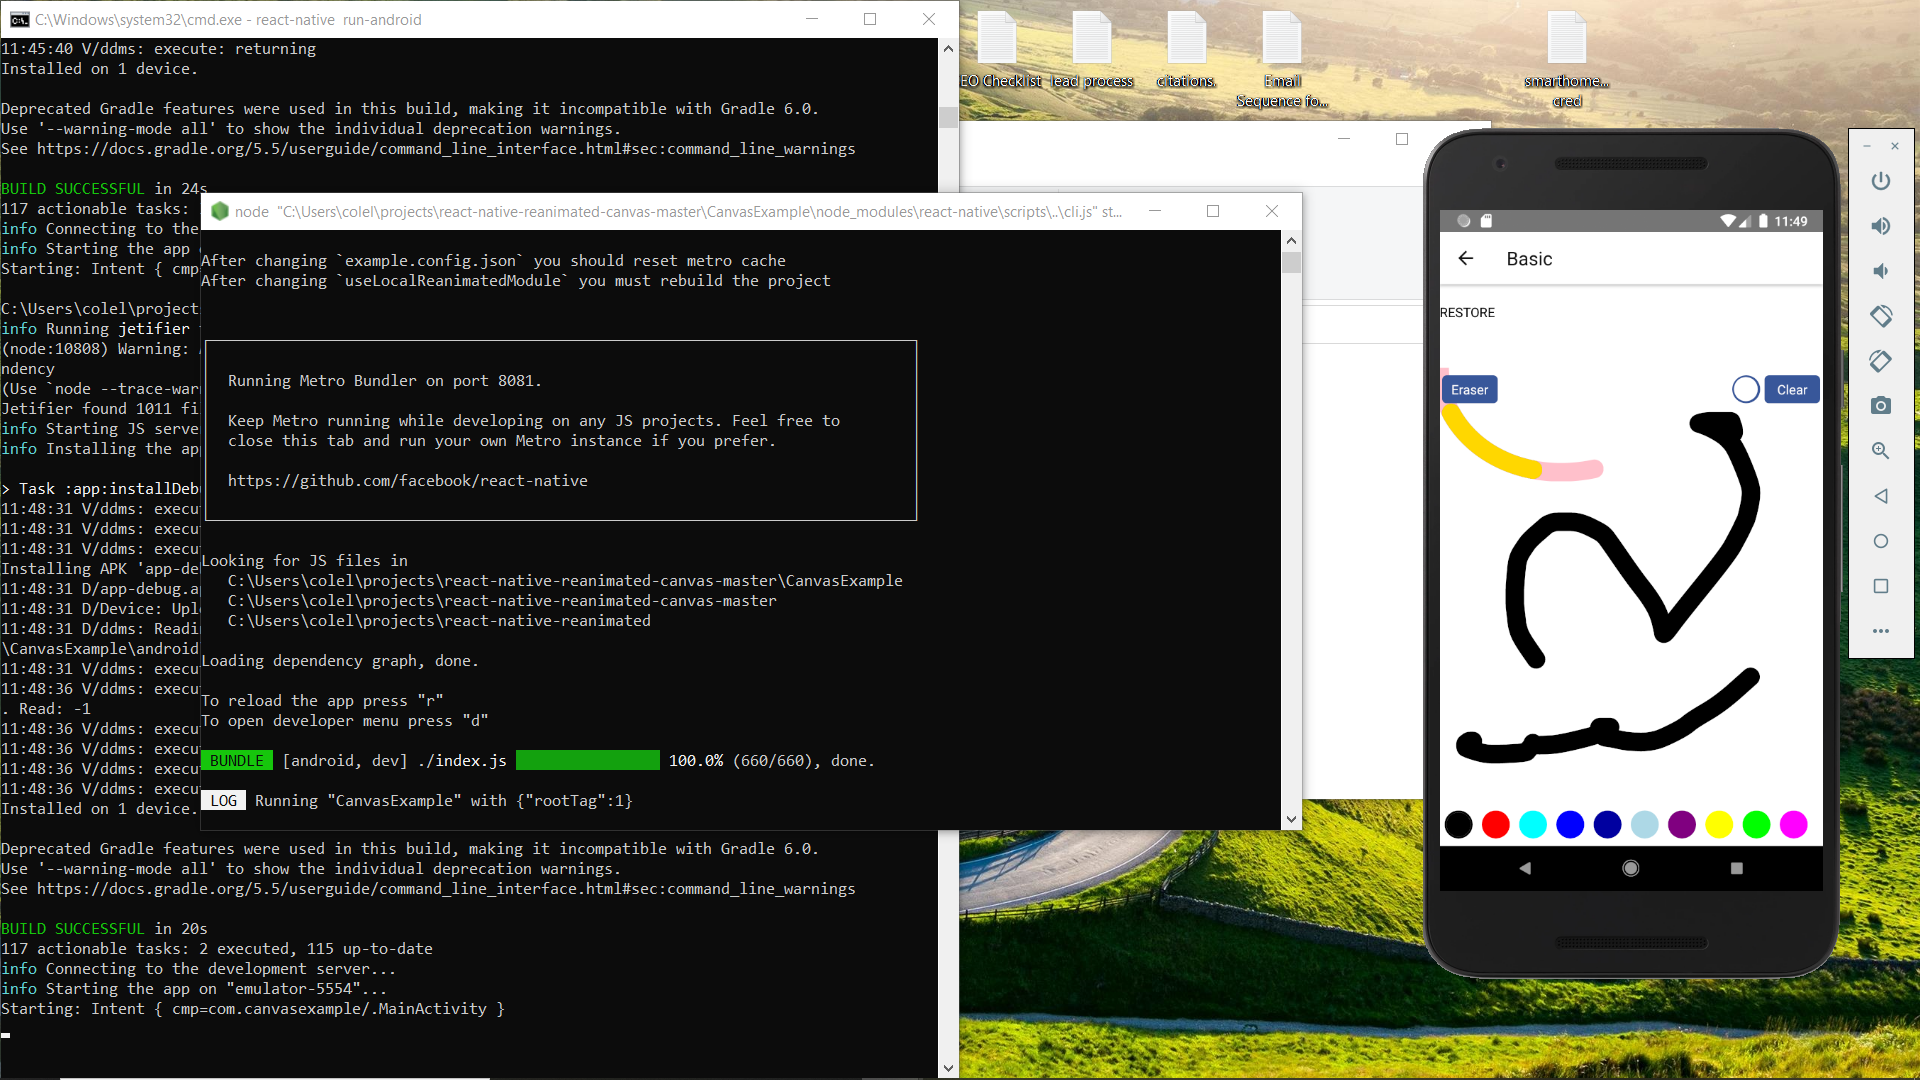Click the emulator volume down icon
The width and height of the screenshot is (1920, 1080).
pos(1881,271)
